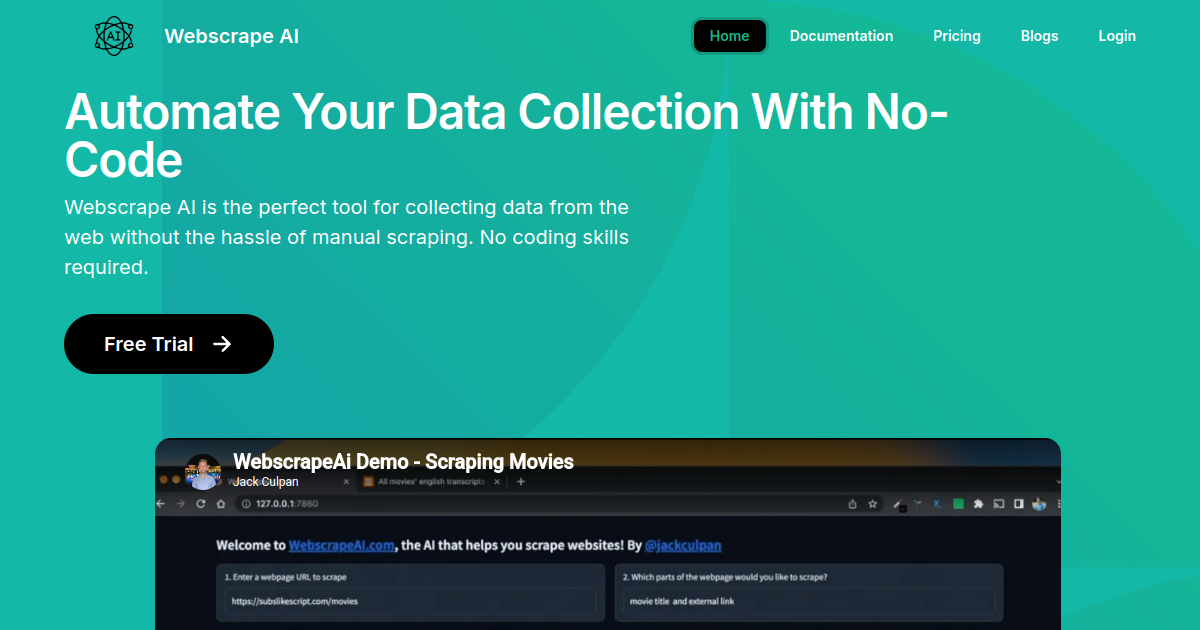Click the reload icon in the demo browser
Image resolution: width=1200 pixels, height=630 pixels.
pyautogui.click(x=201, y=504)
